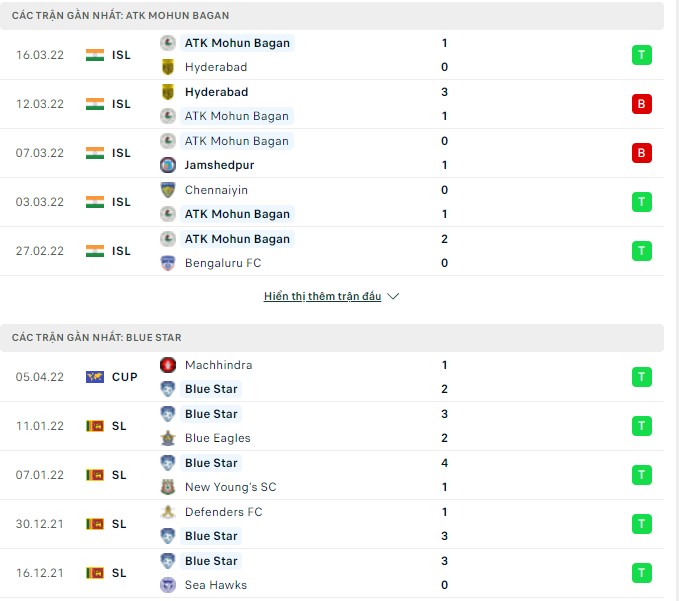Click the Blue Eagles crest icon
The width and height of the screenshot is (679, 601).
168,438
